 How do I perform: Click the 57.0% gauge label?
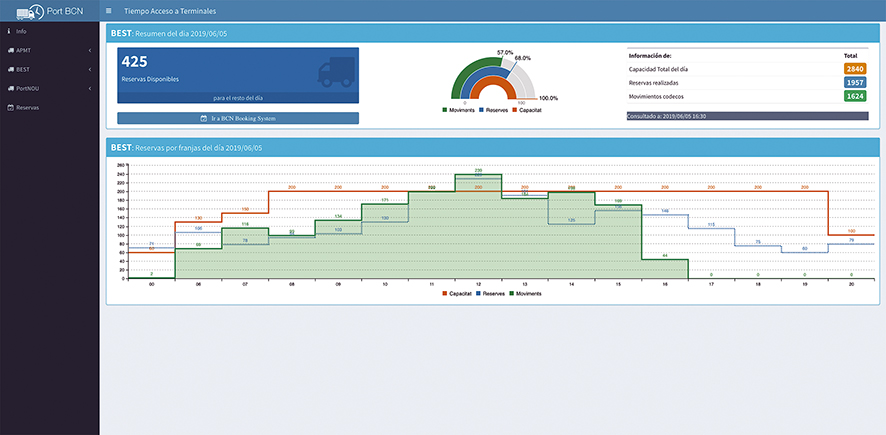tap(505, 53)
